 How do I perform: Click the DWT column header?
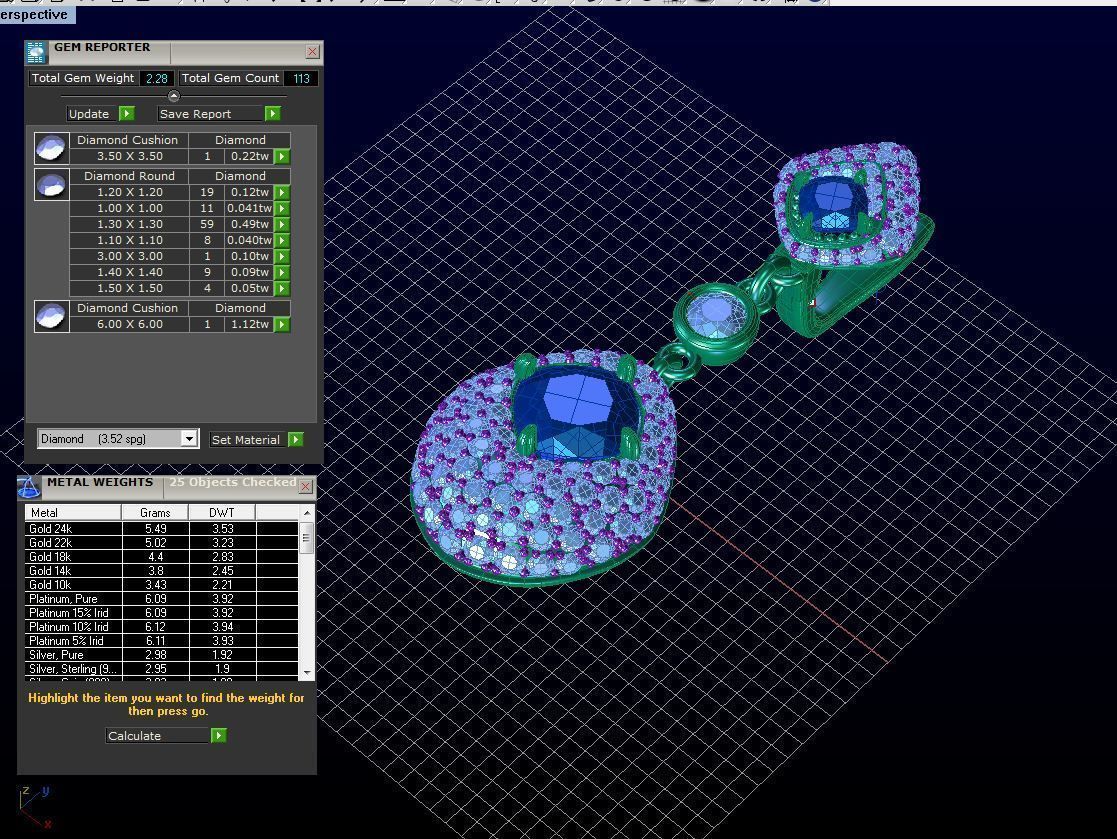(222, 513)
